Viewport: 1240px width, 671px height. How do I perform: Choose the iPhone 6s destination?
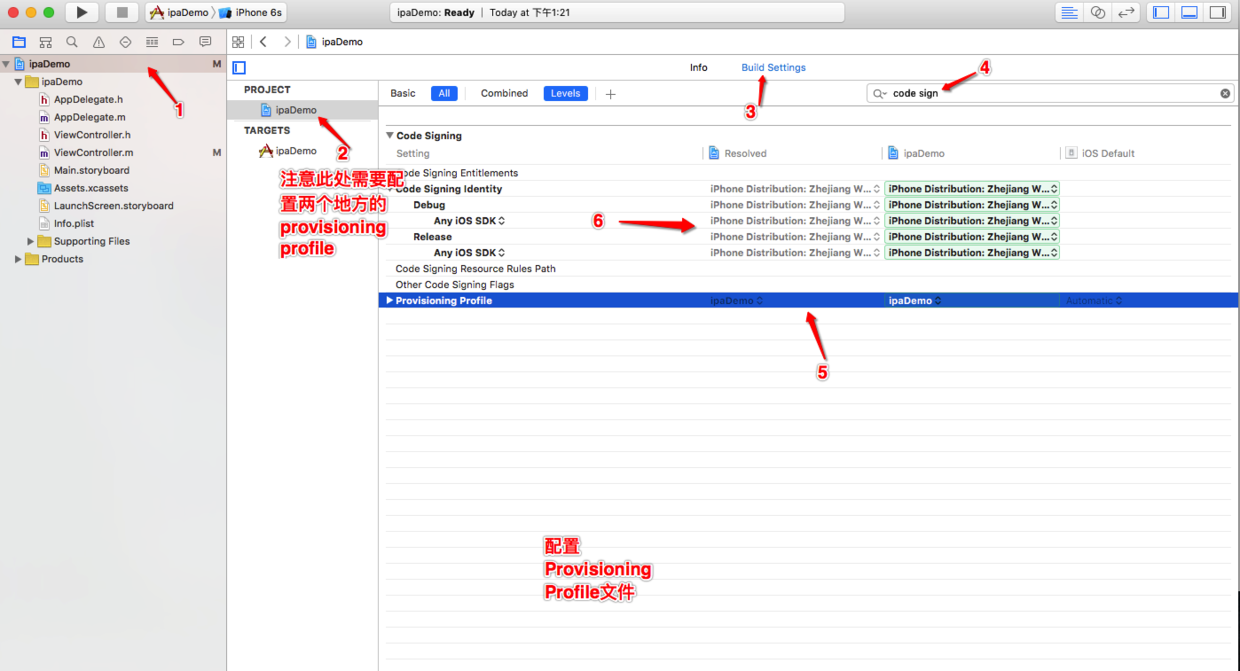[251, 12]
